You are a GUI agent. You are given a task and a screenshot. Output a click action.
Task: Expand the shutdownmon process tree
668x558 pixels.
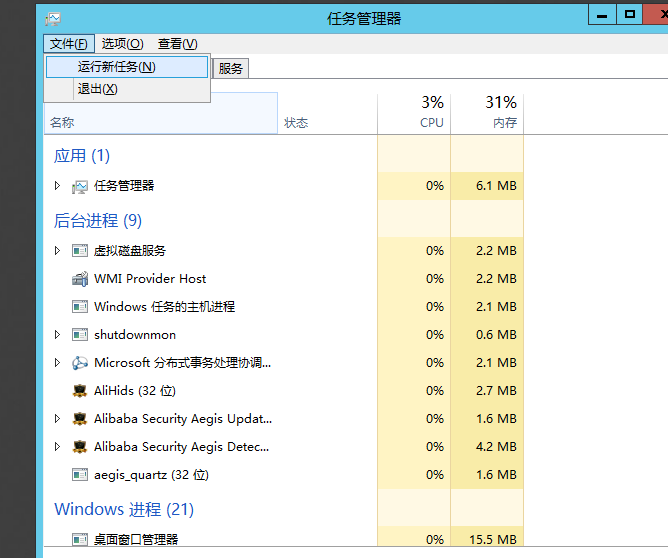pyautogui.click(x=57, y=335)
